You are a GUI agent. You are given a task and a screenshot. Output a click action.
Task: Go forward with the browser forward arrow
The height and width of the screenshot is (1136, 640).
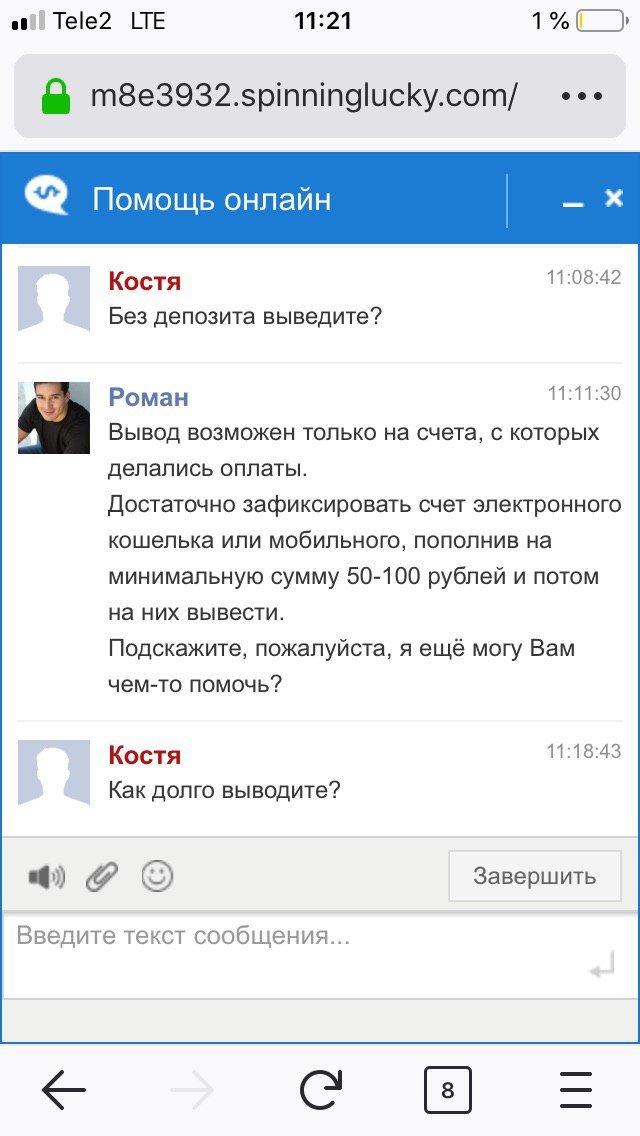(192, 1090)
